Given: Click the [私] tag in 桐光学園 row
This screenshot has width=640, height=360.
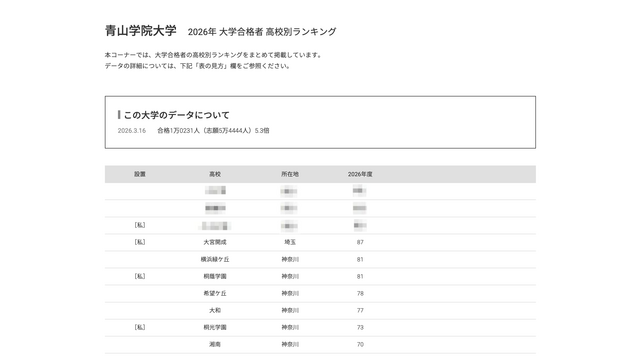Looking at the screenshot, I should pyautogui.click(x=140, y=328).
